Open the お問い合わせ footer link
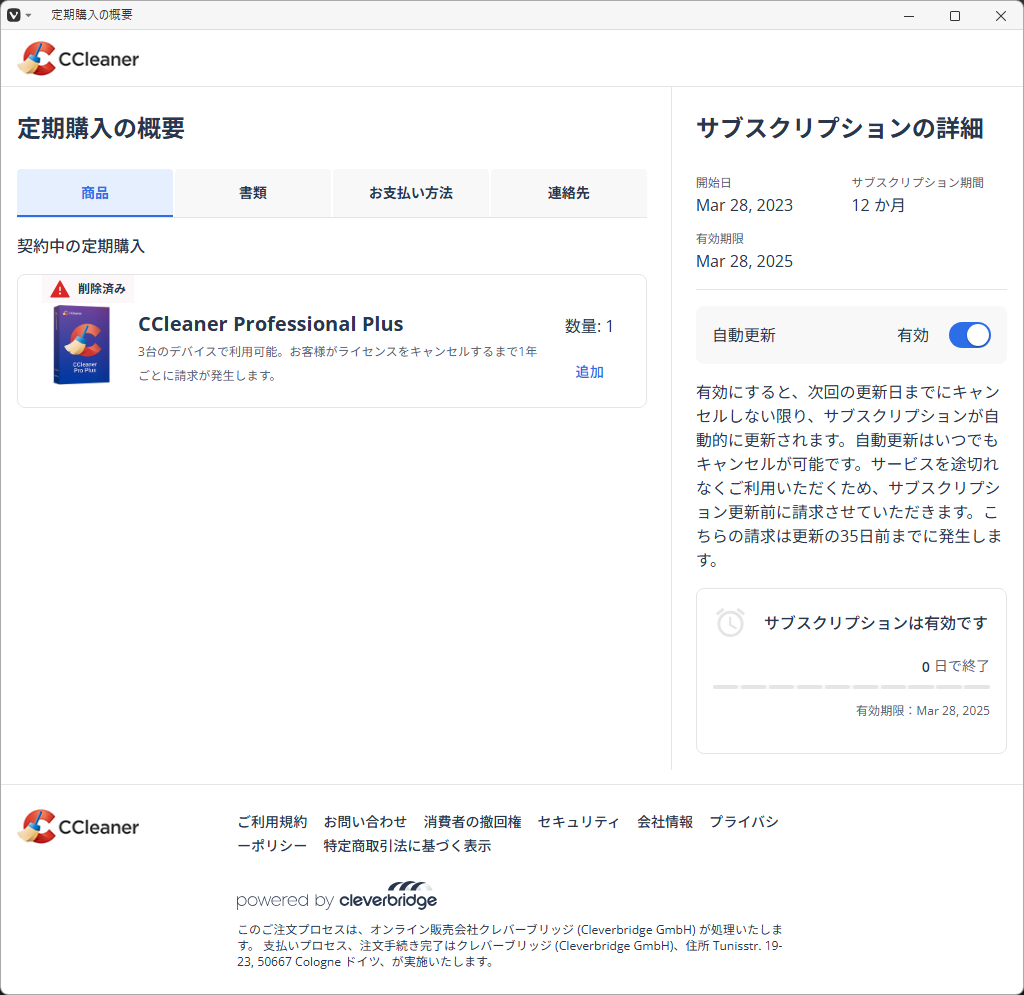1024x995 pixels. click(364, 822)
